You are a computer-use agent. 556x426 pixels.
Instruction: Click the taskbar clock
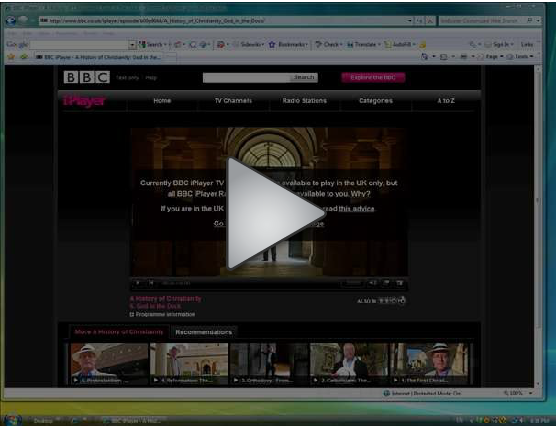(x=540, y=421)
